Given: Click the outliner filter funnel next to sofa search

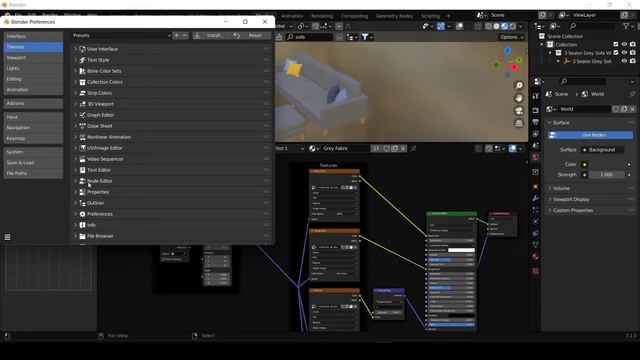Looking at the screenshot, I should (365, 37).
